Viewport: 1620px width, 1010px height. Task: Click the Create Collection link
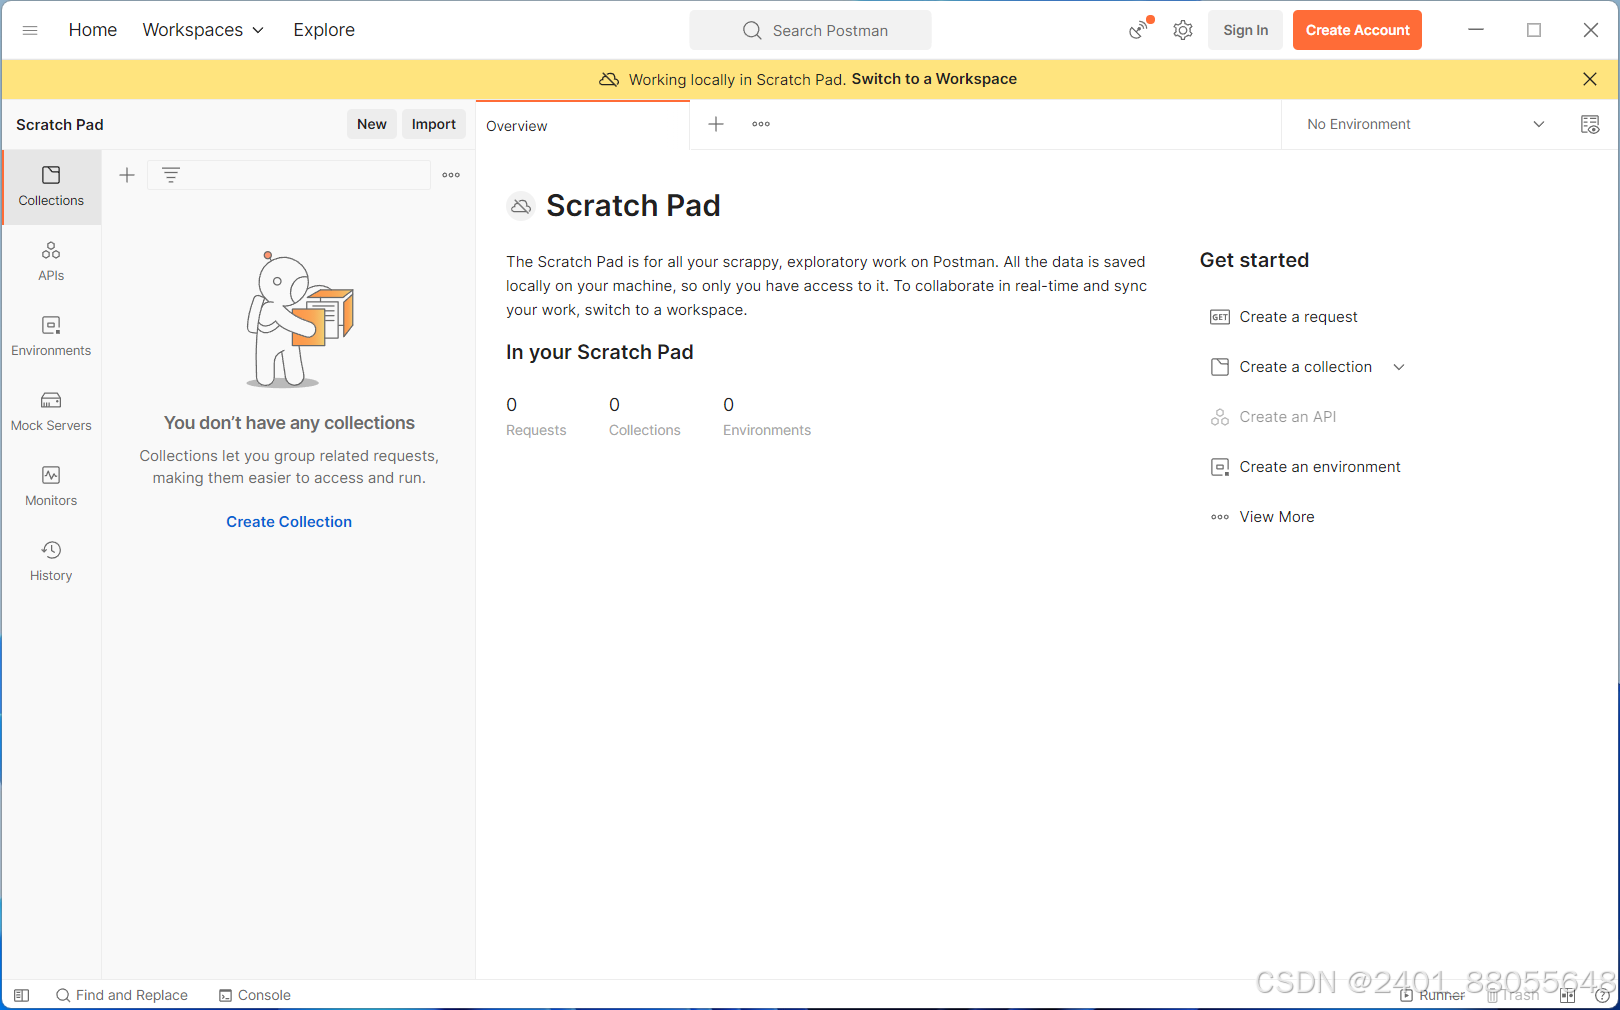(289, 522)
